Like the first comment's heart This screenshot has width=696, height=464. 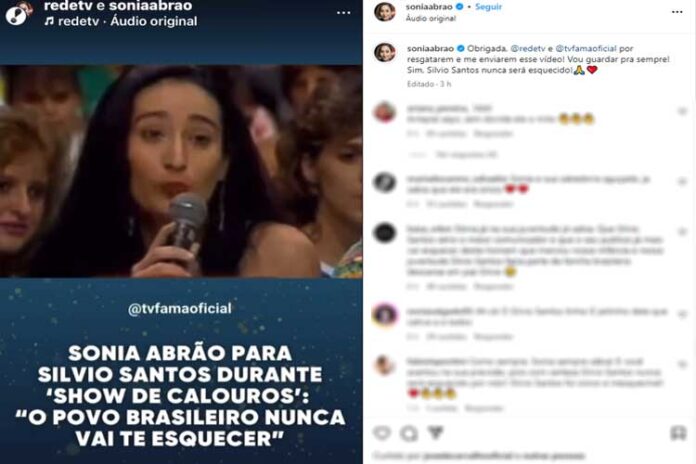coord(682,111)
